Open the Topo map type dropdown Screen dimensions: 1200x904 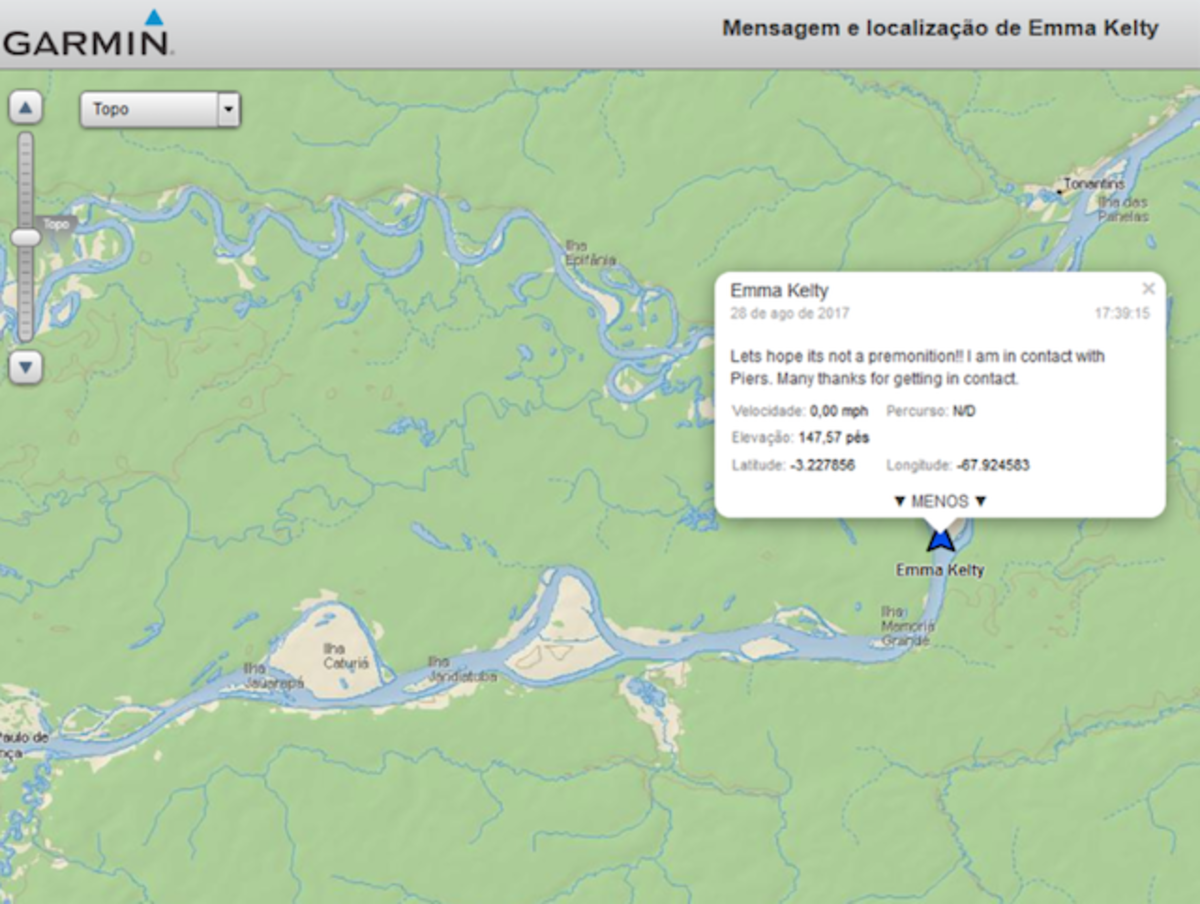(160, 110)
